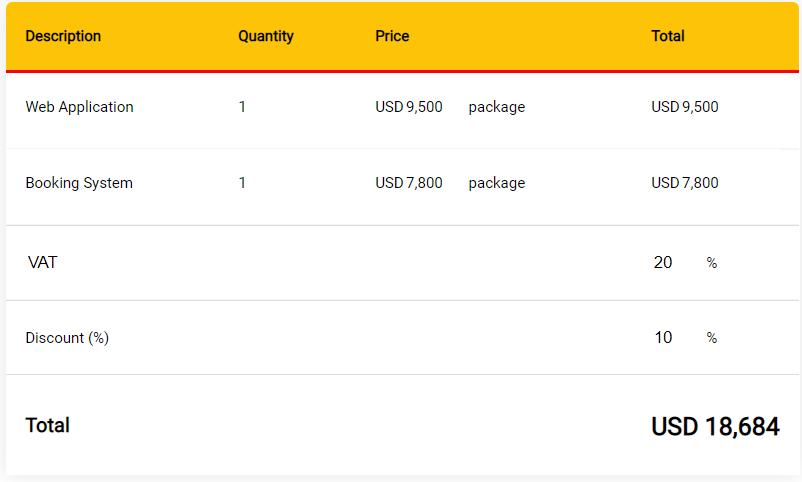Screen dimensions: 802x482
Task: Click the Booking System quantity value
Action: pyautogui.click(x=242, y=183)
